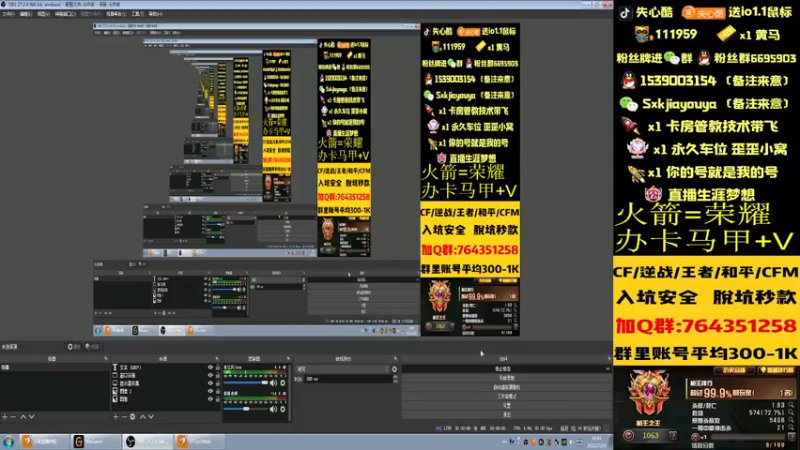This screenshot has width=800, height=450.
Task: Pop out the Scene Transitions dock panel
Action: coord(395,359)
